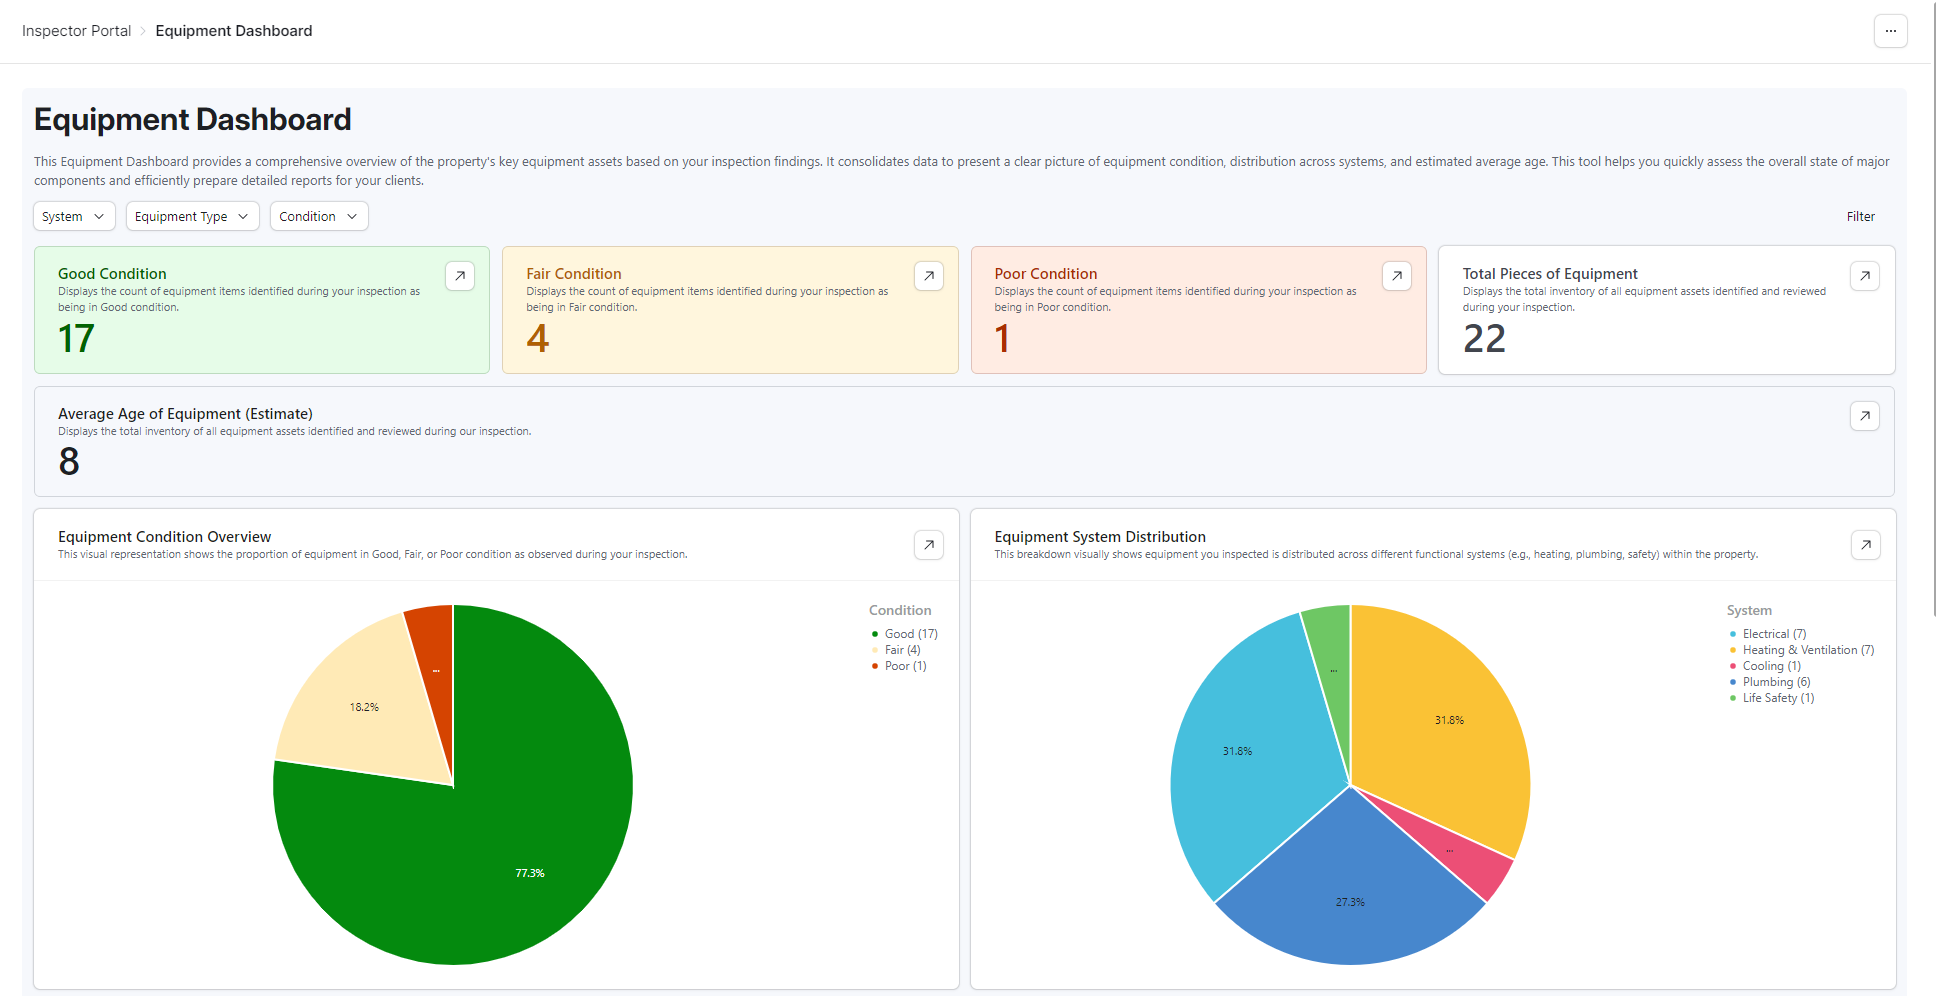This screenshot has width=1936, height=996.
Task: Expand the Equipment System Distribution chart
Action: pos(1865,545)
